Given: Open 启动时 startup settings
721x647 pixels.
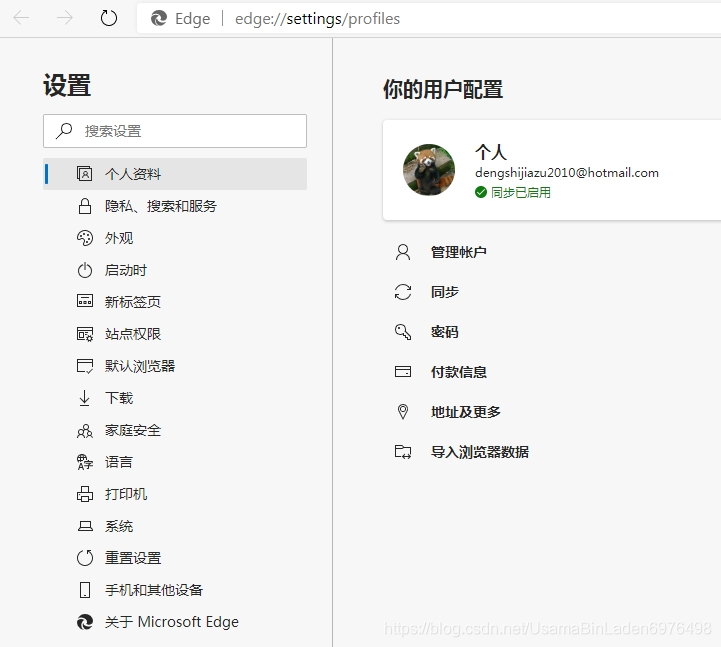Looking at the screenshot, I should 126,270.
